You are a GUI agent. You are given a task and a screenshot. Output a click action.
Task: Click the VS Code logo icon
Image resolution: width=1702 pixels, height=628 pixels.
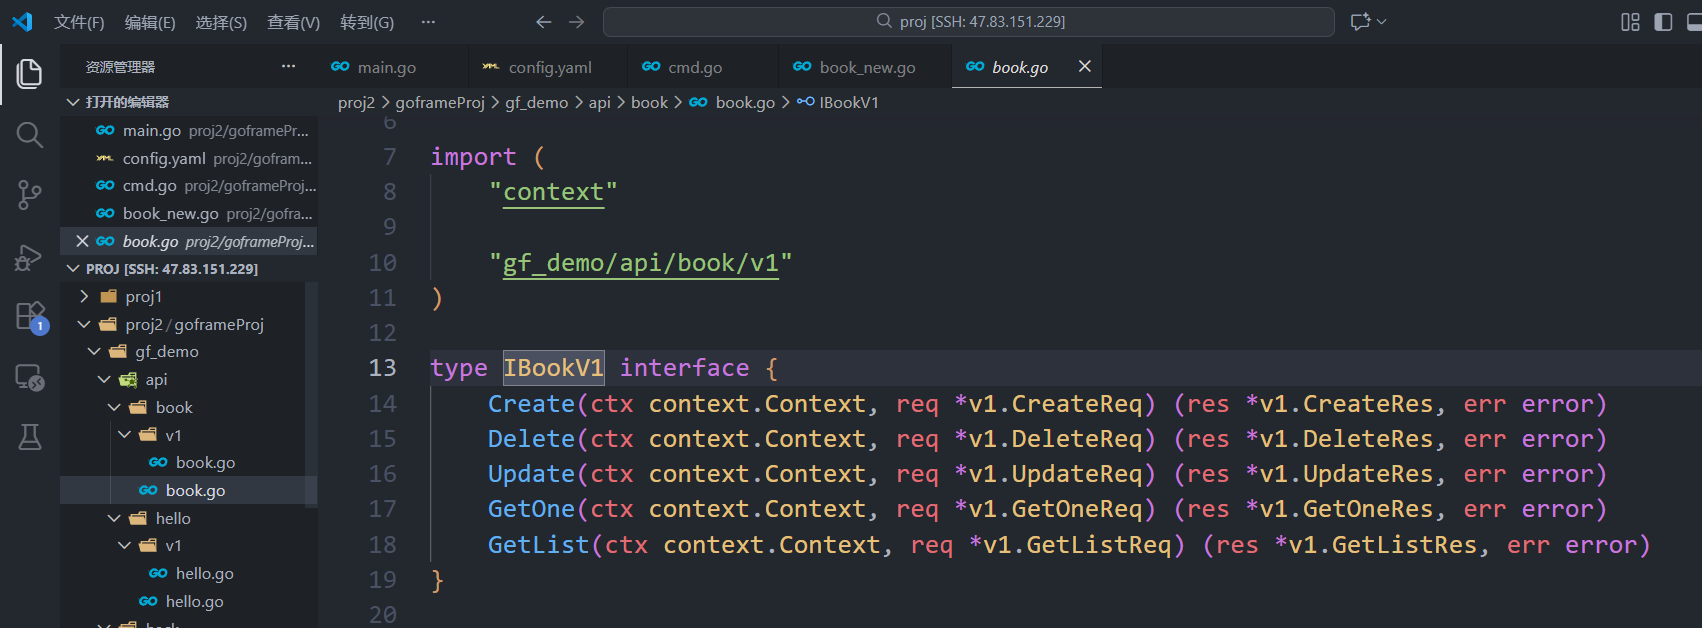pos(22,21)
